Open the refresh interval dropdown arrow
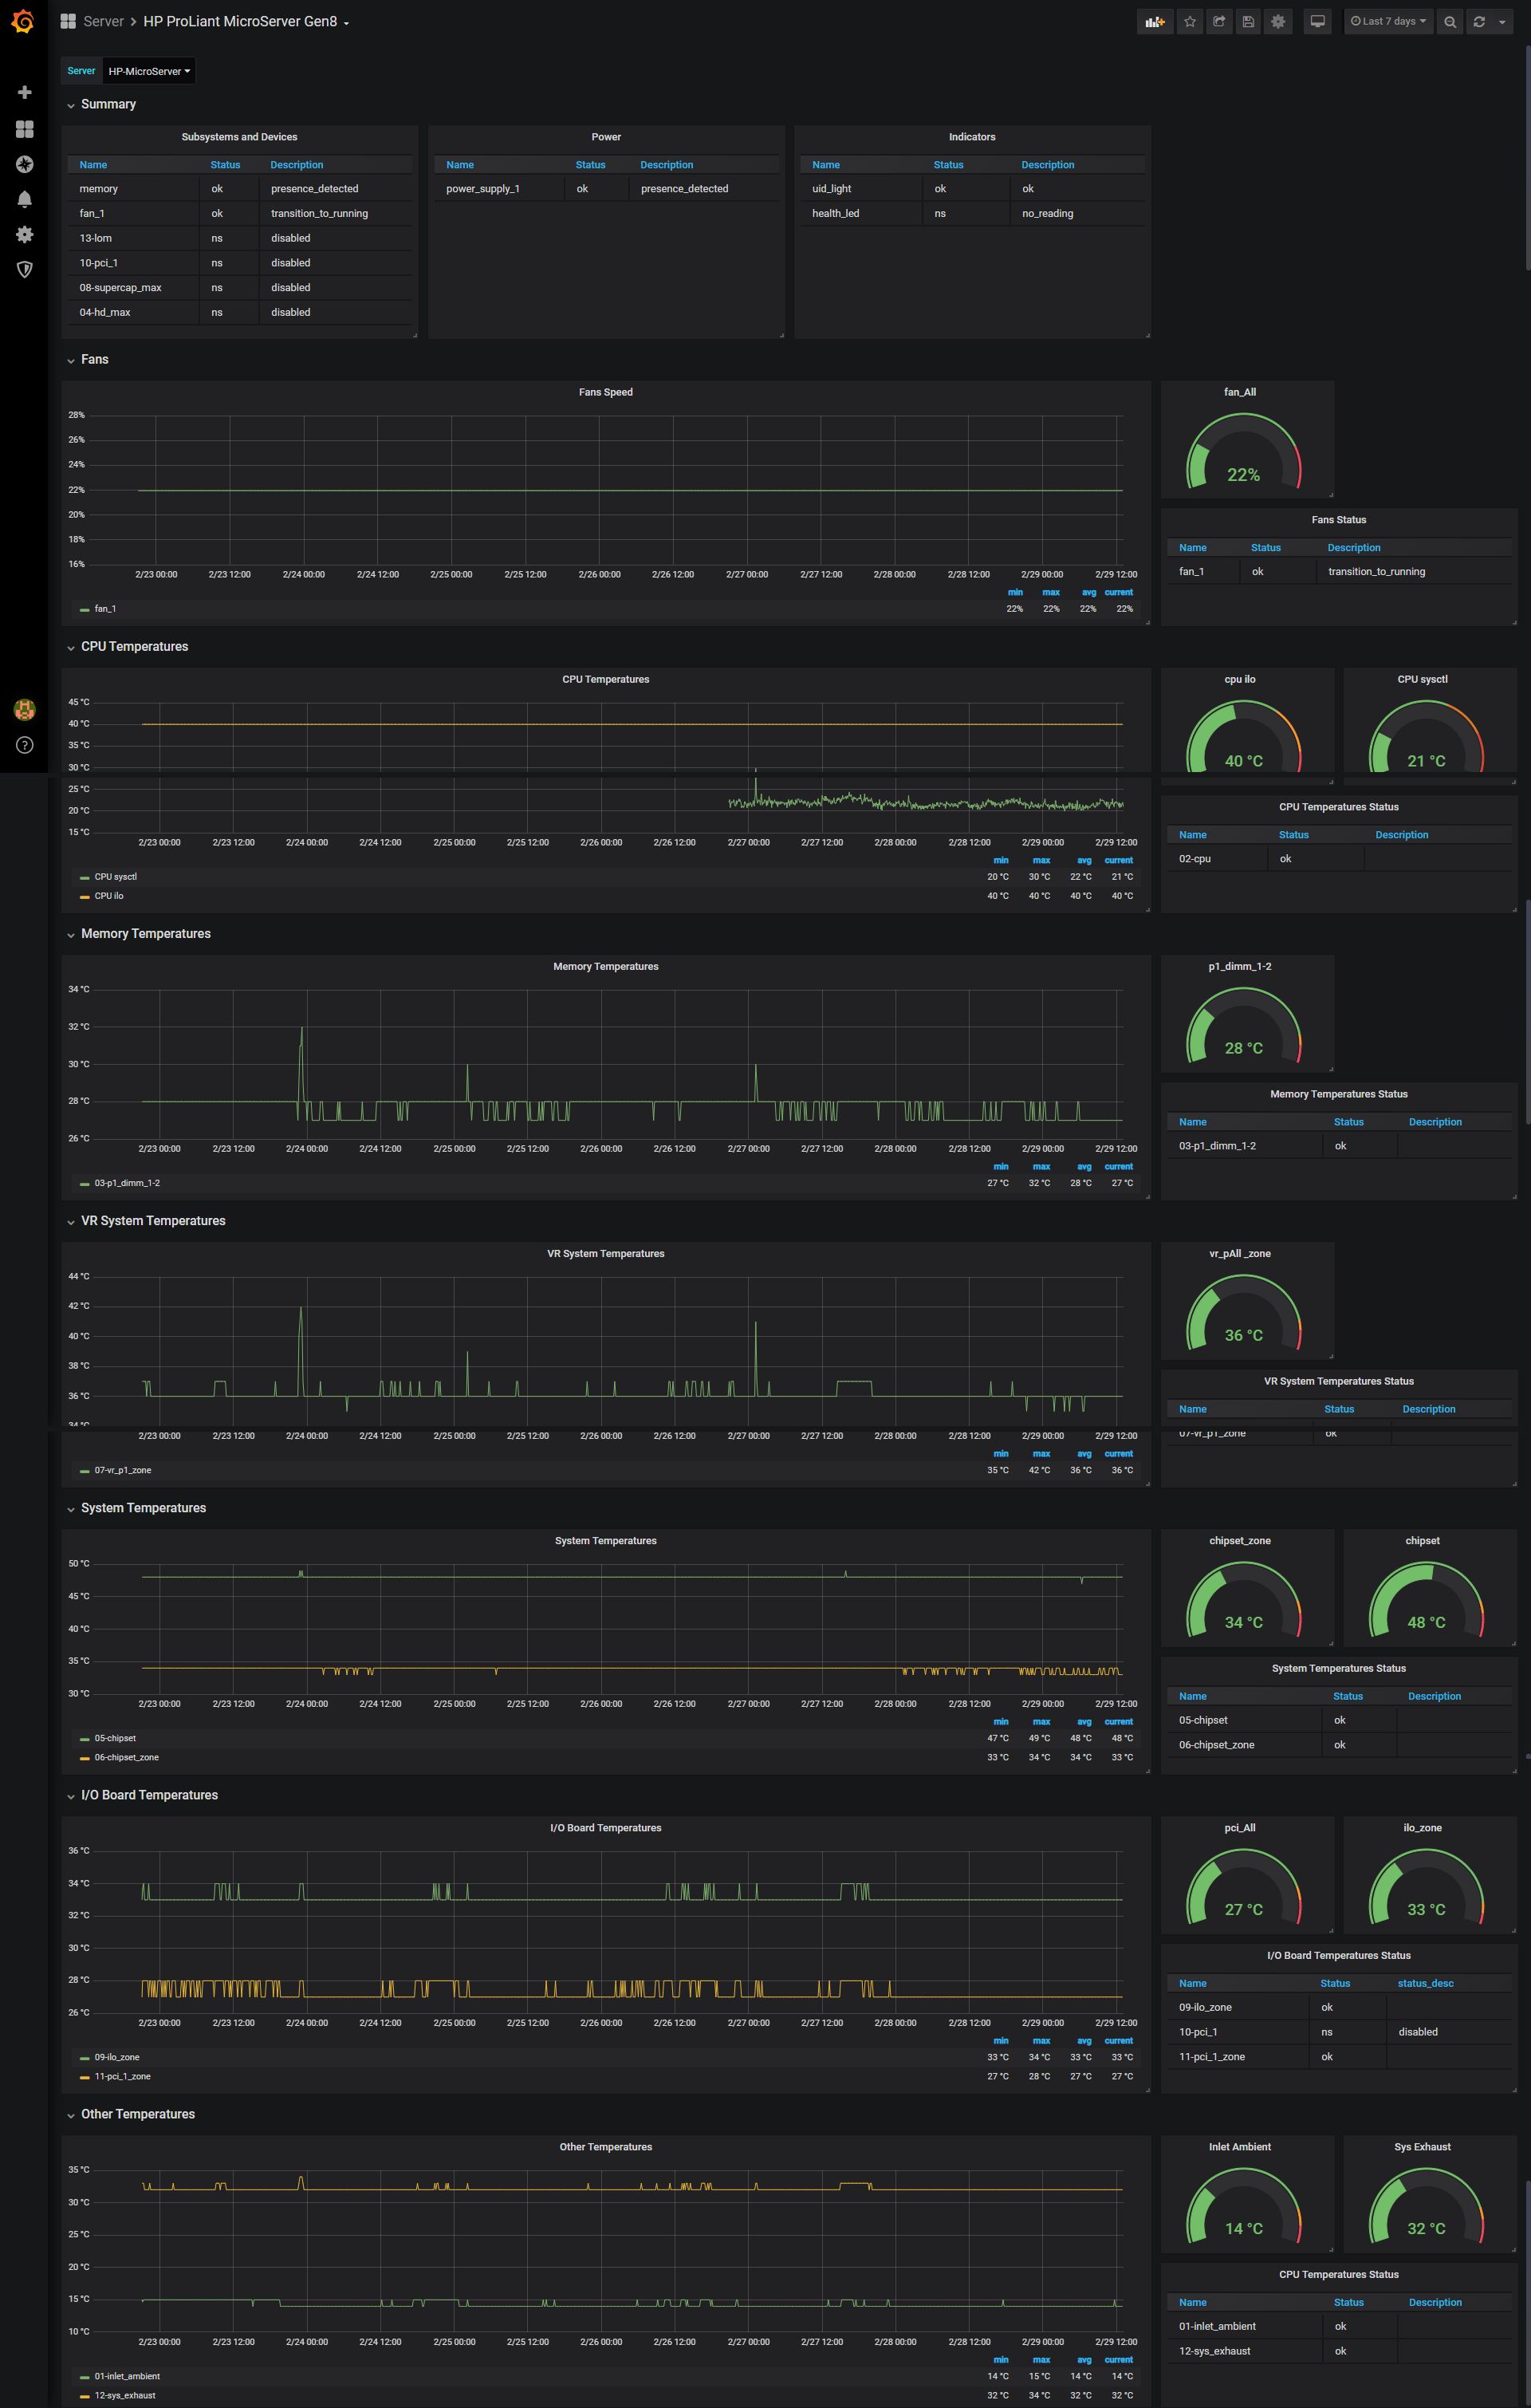This screenshot has height=2408, width=1531. (1502, 22)
